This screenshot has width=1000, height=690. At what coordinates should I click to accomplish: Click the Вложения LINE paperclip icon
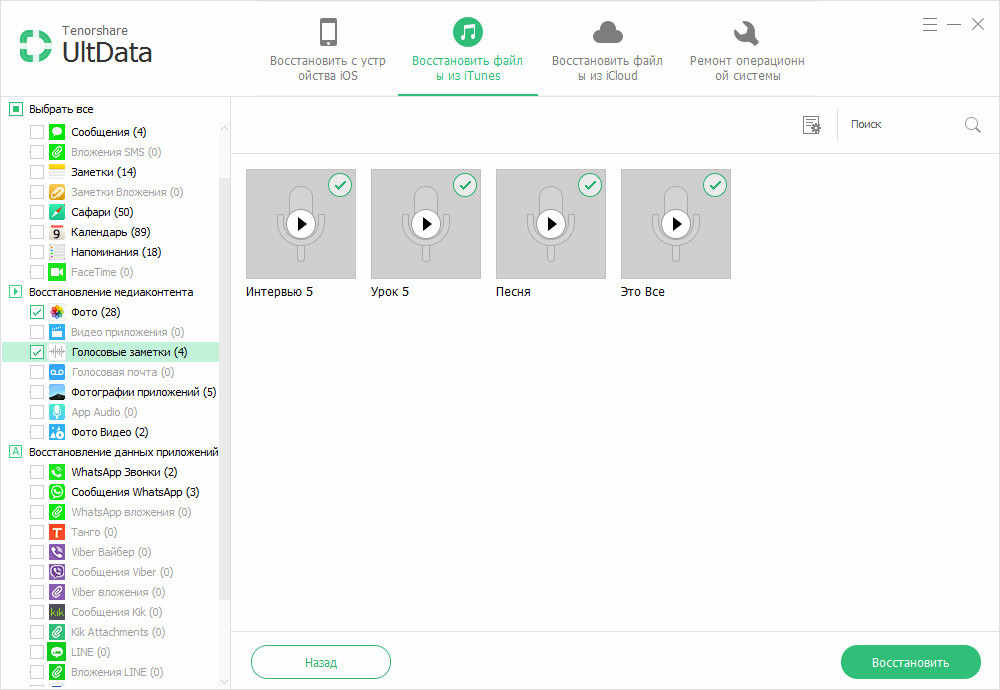pyautogui.click(x=57, y=672)
